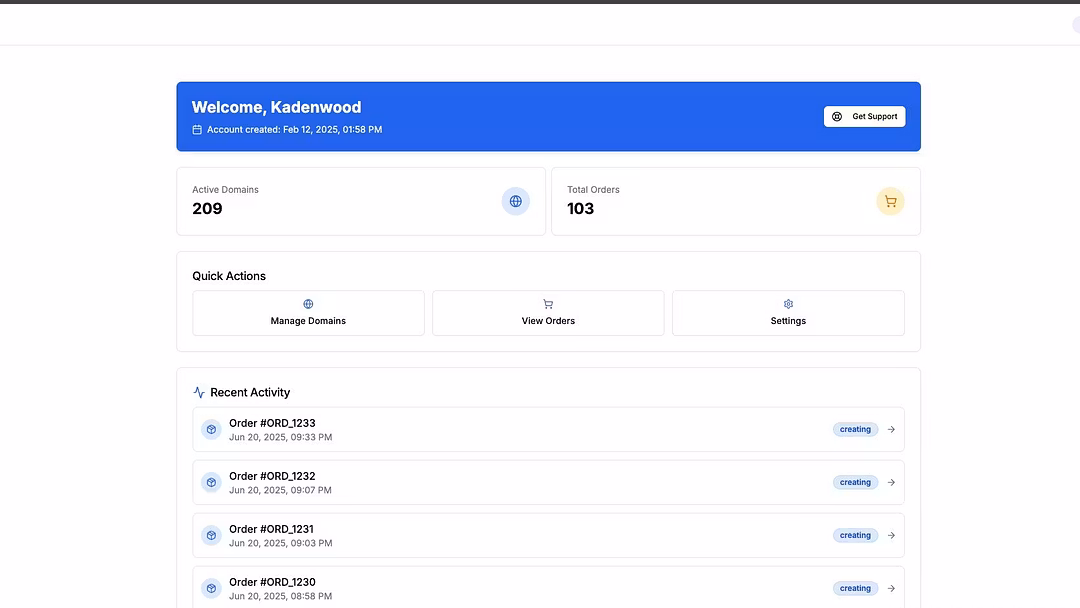The height and width of the screenshot is (608, 1080).
Task: Expand Order #ORD_1233 using its arrow
Action: click(891, 430)
